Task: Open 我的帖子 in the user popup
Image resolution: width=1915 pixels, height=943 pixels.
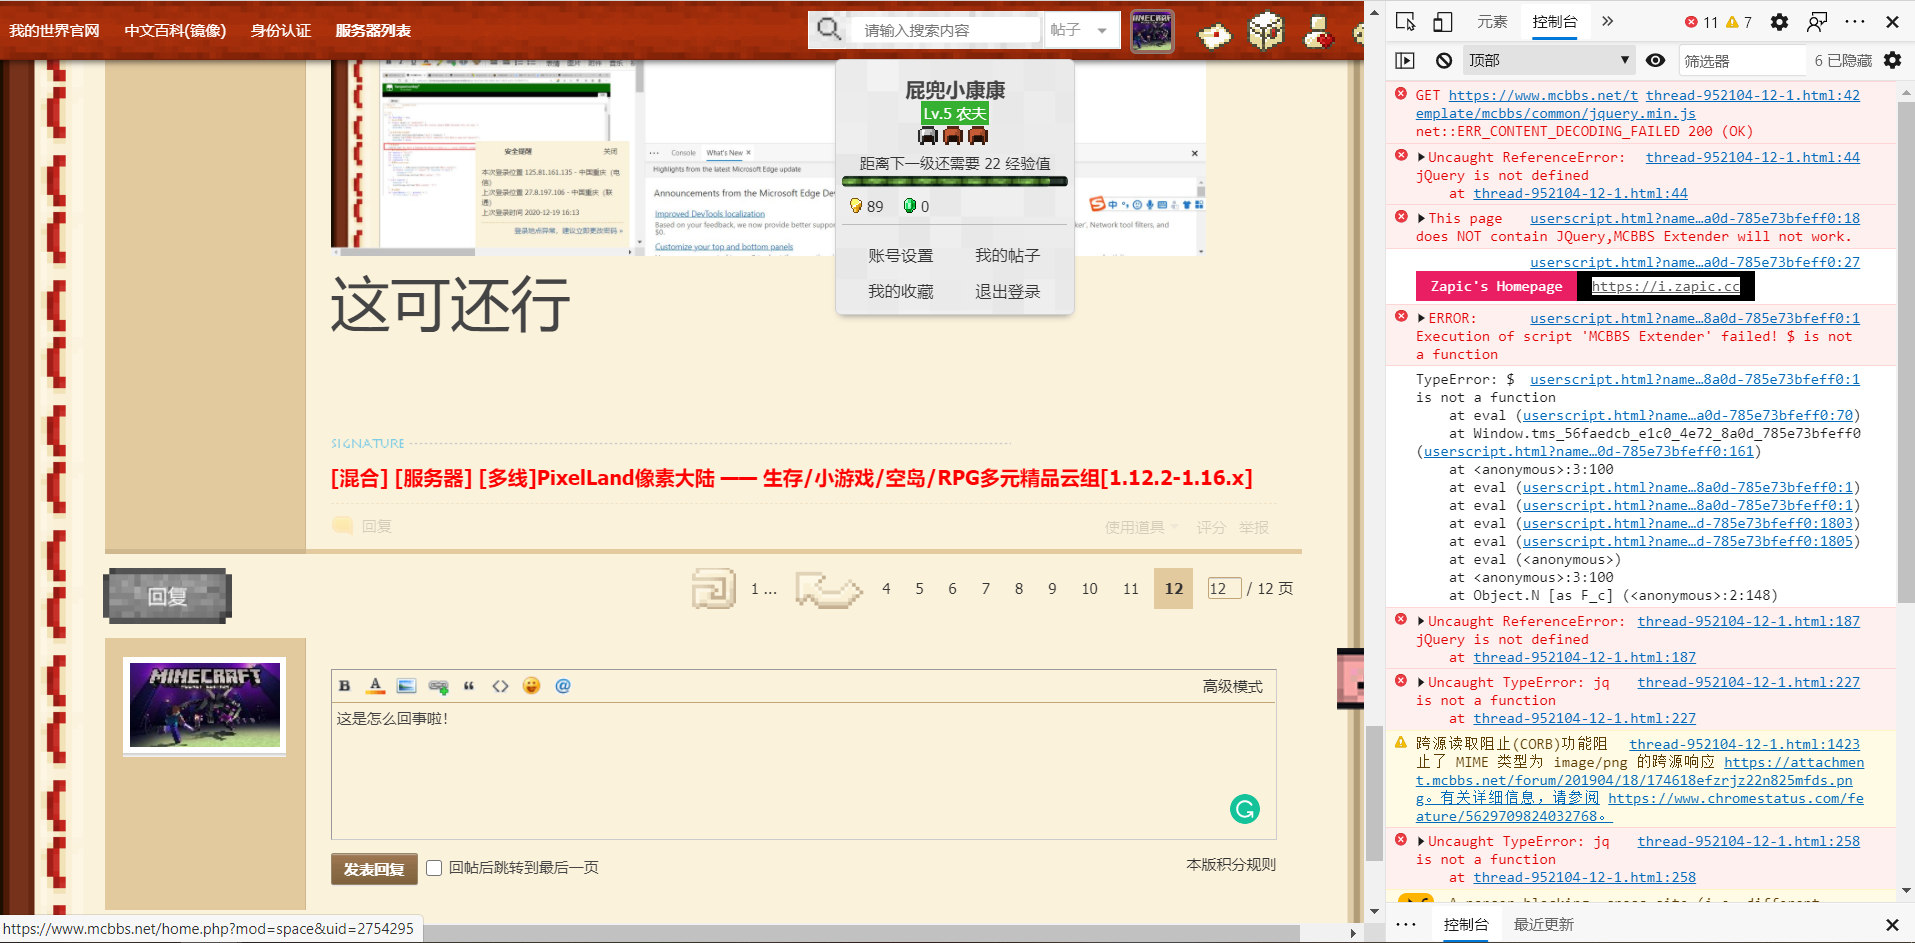Action: point(1008,256)
